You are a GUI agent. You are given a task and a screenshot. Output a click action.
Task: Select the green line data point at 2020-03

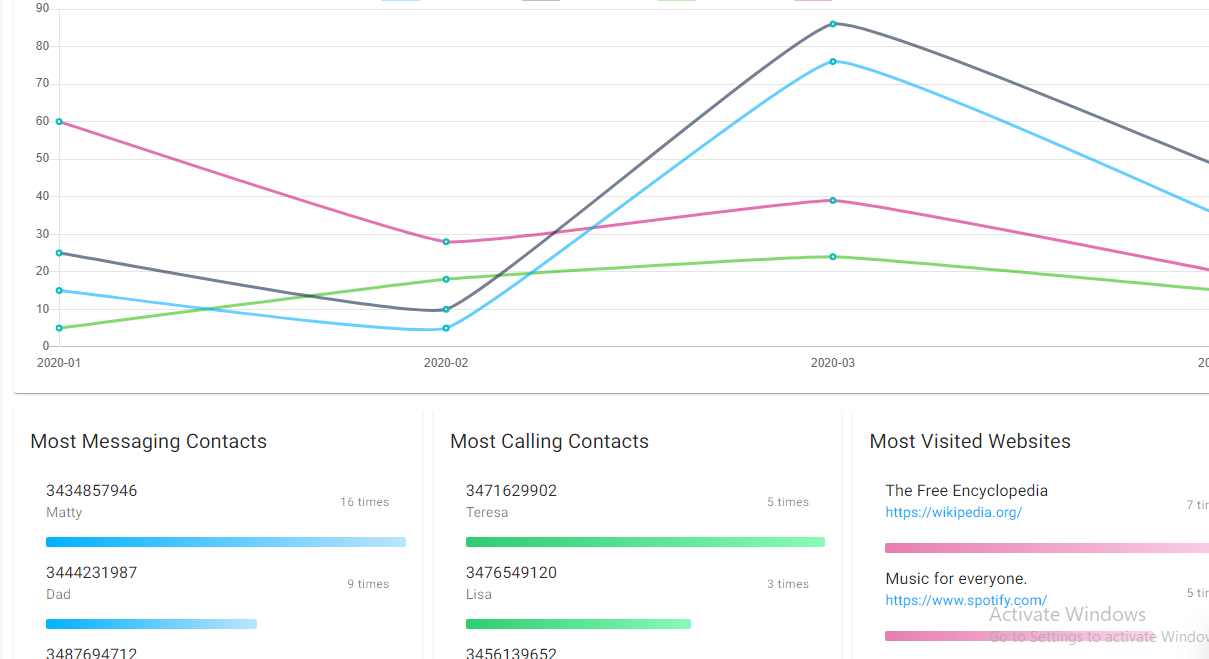point(832,257)
